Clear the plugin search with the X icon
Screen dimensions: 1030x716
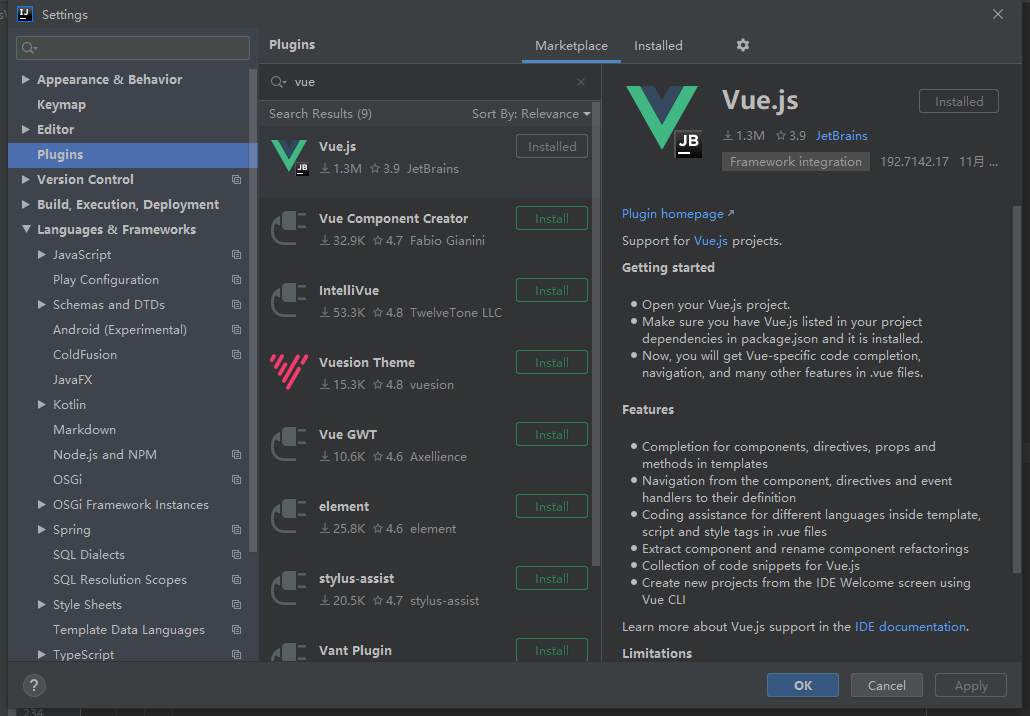(581, 82)
